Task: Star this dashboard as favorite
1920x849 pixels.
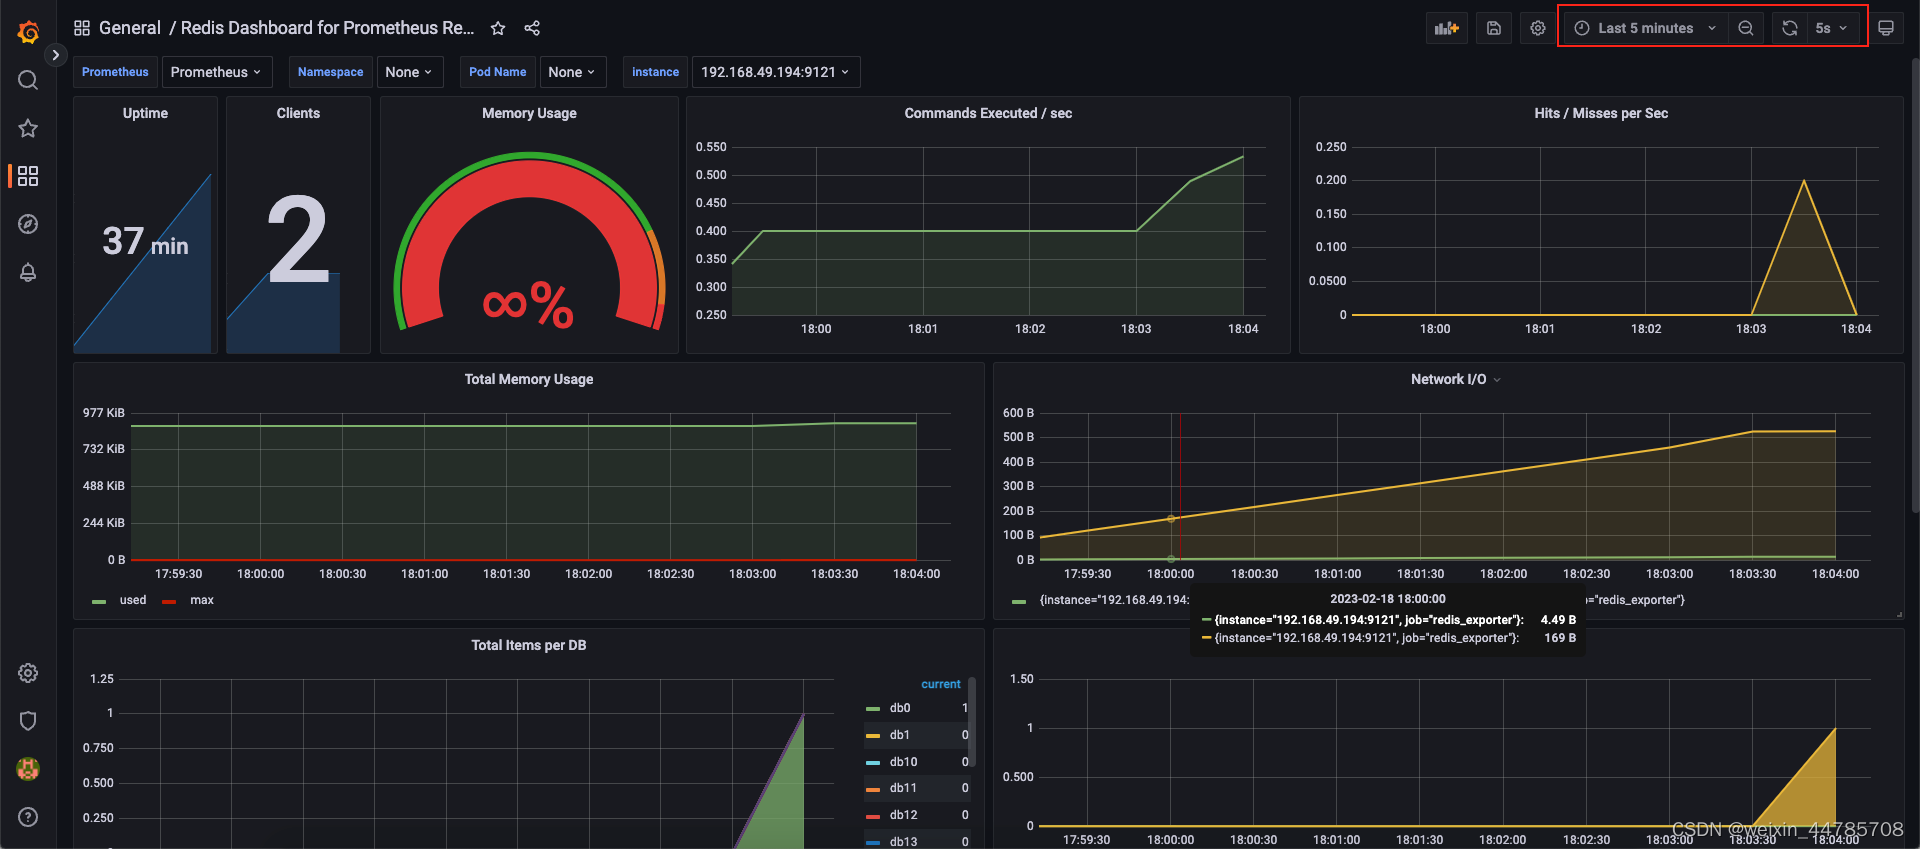Action: 498,28
